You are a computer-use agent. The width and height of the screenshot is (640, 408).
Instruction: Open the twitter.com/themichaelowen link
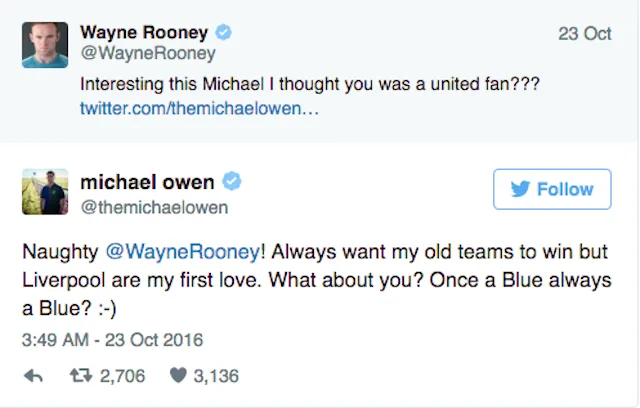click(x=199, y=109)
